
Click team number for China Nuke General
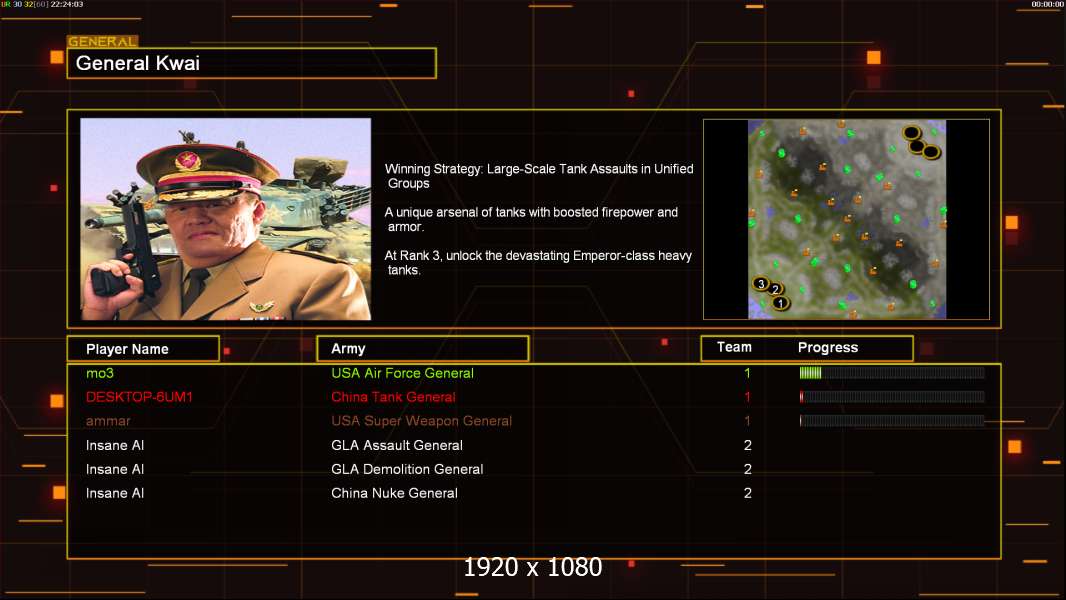[748, 493]
